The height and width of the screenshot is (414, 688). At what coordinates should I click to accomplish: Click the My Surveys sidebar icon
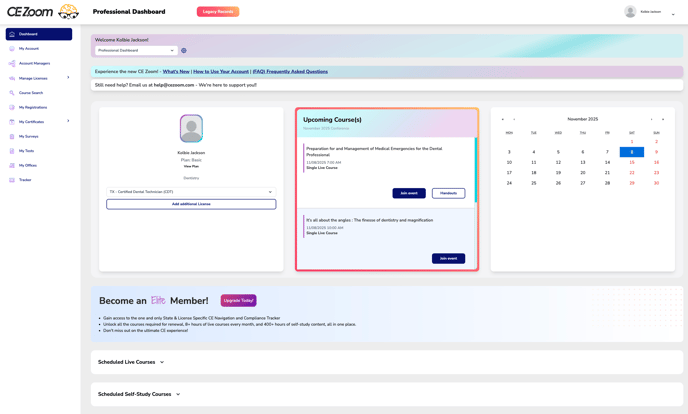[x=12, y=136]
